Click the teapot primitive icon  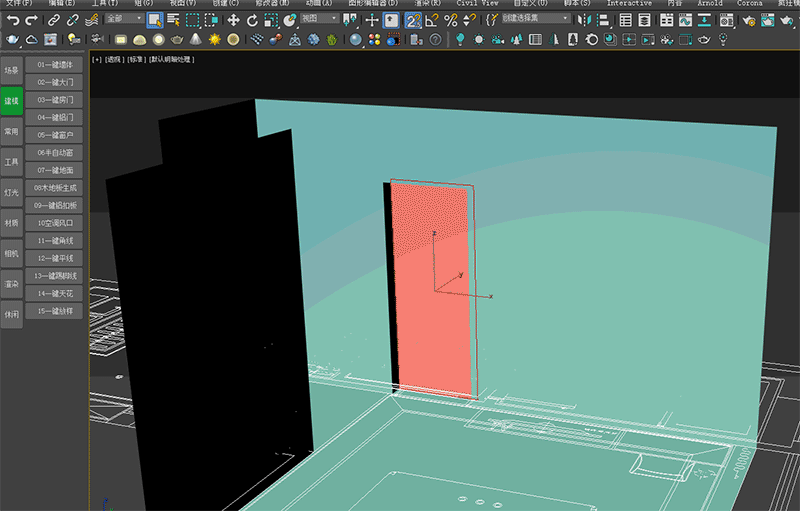[177, 39]
